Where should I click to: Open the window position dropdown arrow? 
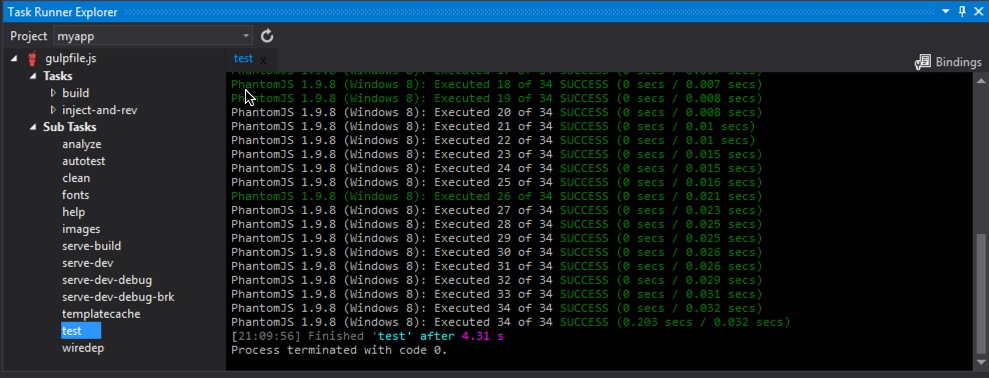click(946, 11)
